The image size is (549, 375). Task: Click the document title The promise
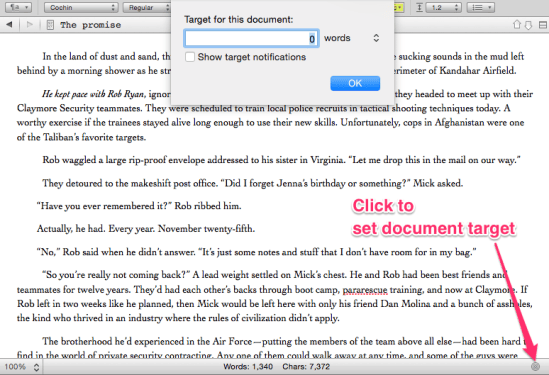click(x=90, y=25)
